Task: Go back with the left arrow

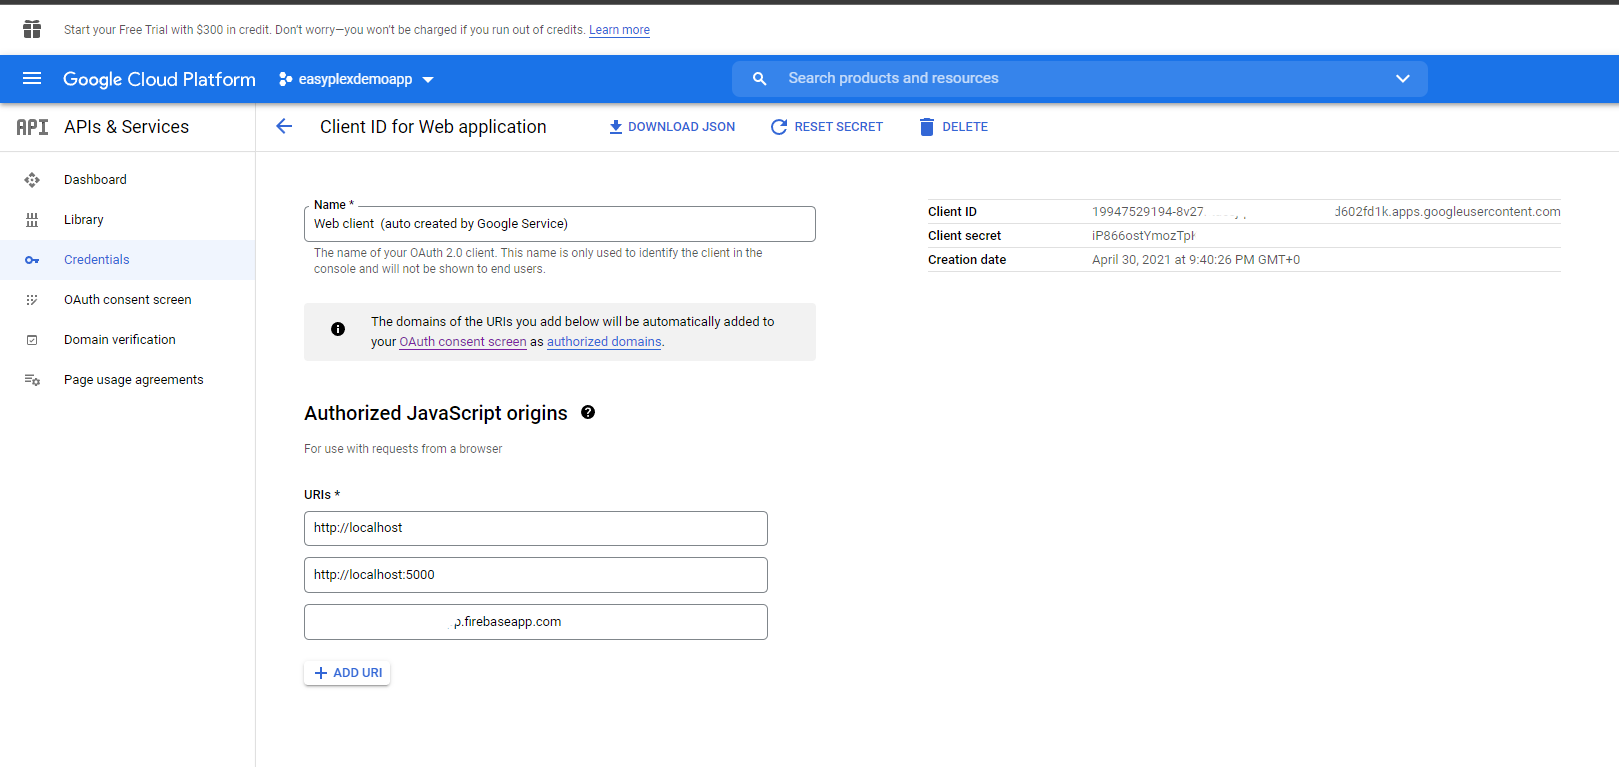Action: tap(284, 126)
